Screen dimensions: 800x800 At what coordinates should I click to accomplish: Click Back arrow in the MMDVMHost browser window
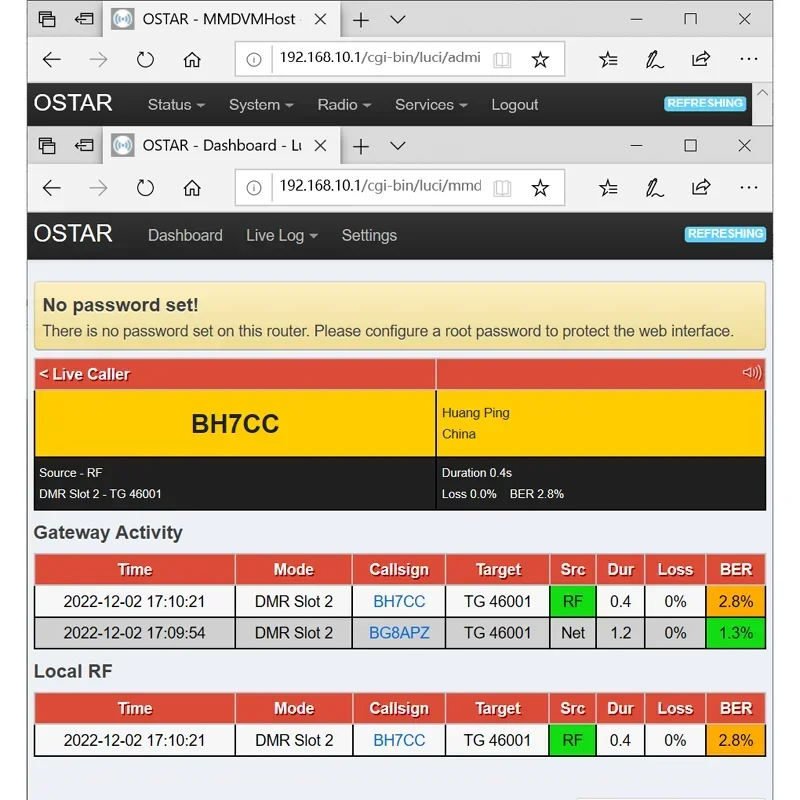[x=52, y=60]
